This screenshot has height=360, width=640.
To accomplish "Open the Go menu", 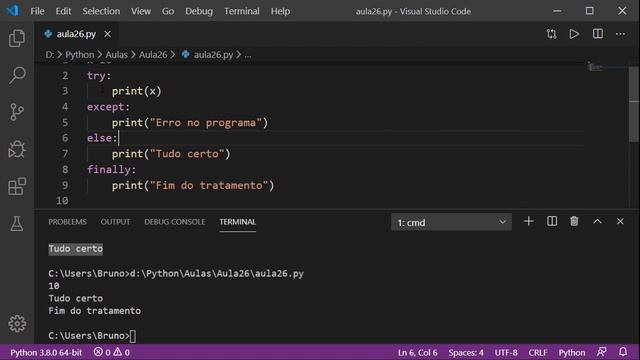I will coord(168,11).
